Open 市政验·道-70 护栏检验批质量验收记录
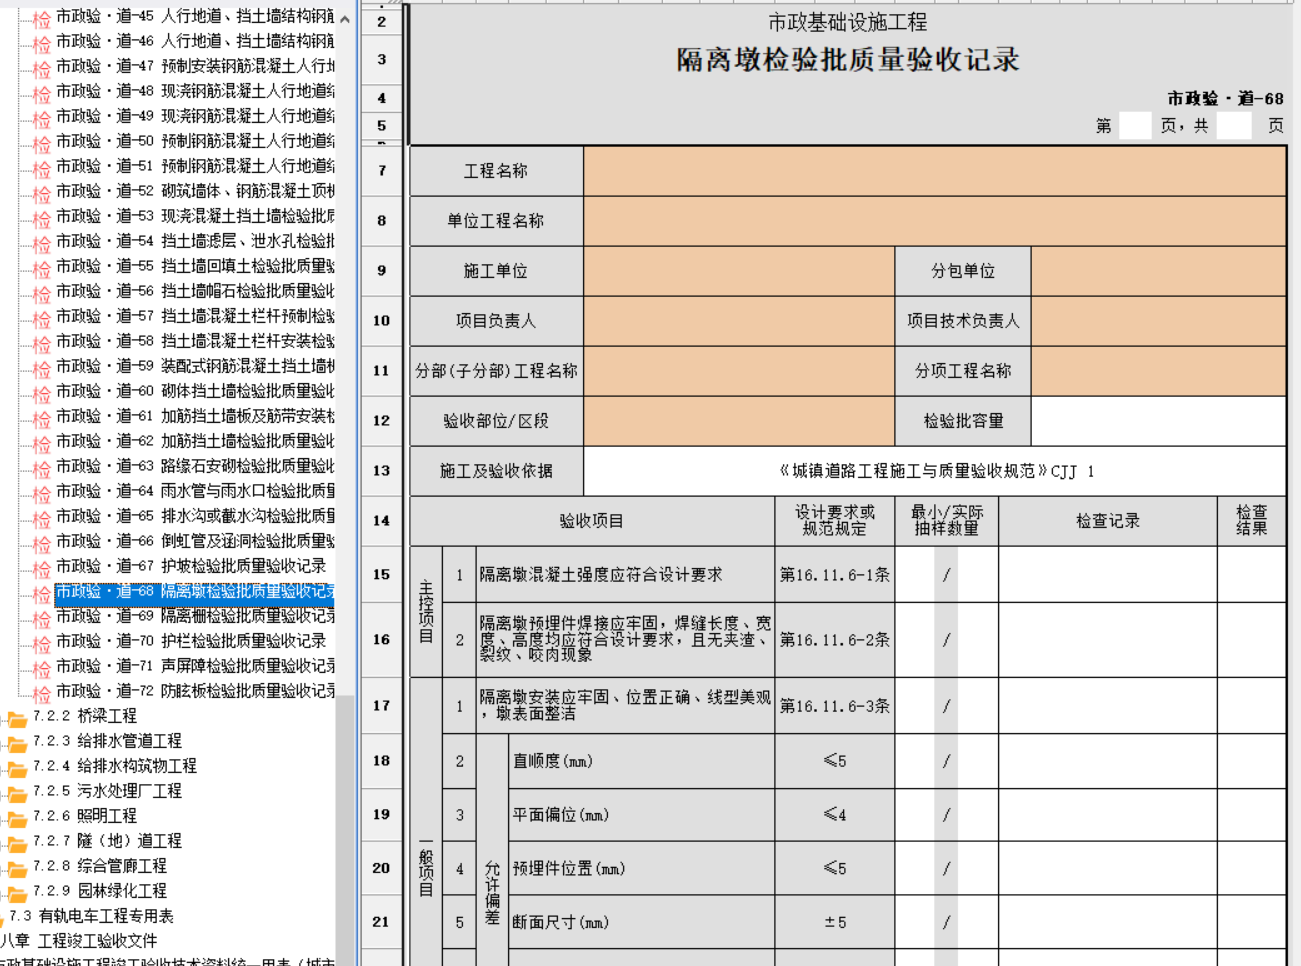The height and width of the screenshot is (966, 1301). point(191,641)
